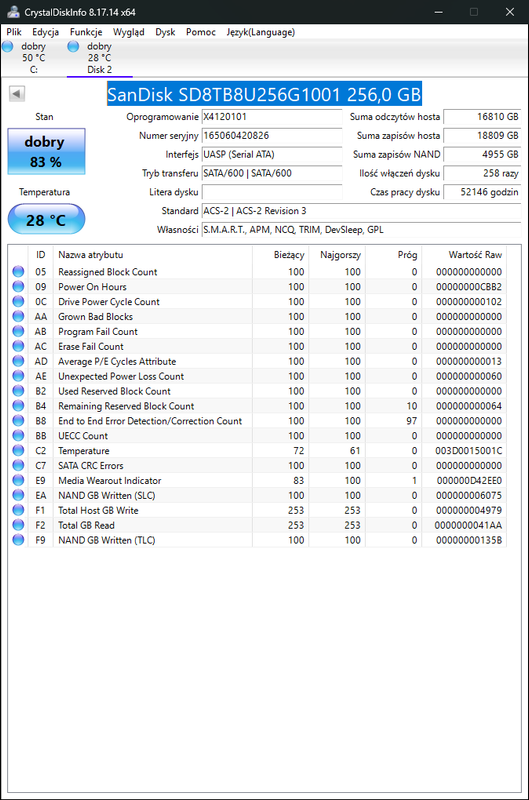Click Suma zapisów hosta value 18809 GB
This screenshot has width=529, height=800.
coord(482,136)
